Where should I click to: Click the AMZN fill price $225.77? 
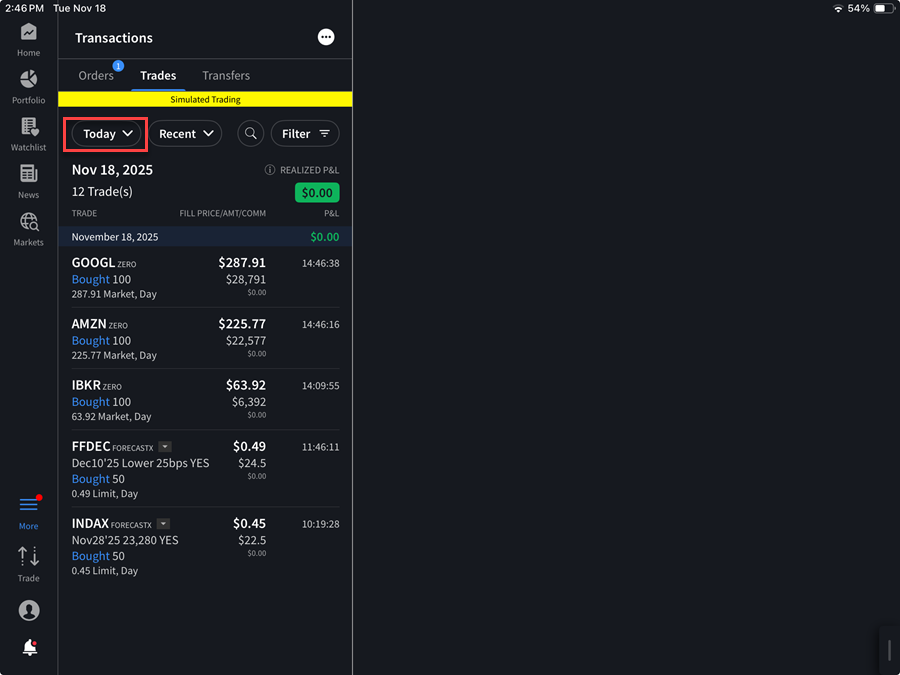[242, 324]
